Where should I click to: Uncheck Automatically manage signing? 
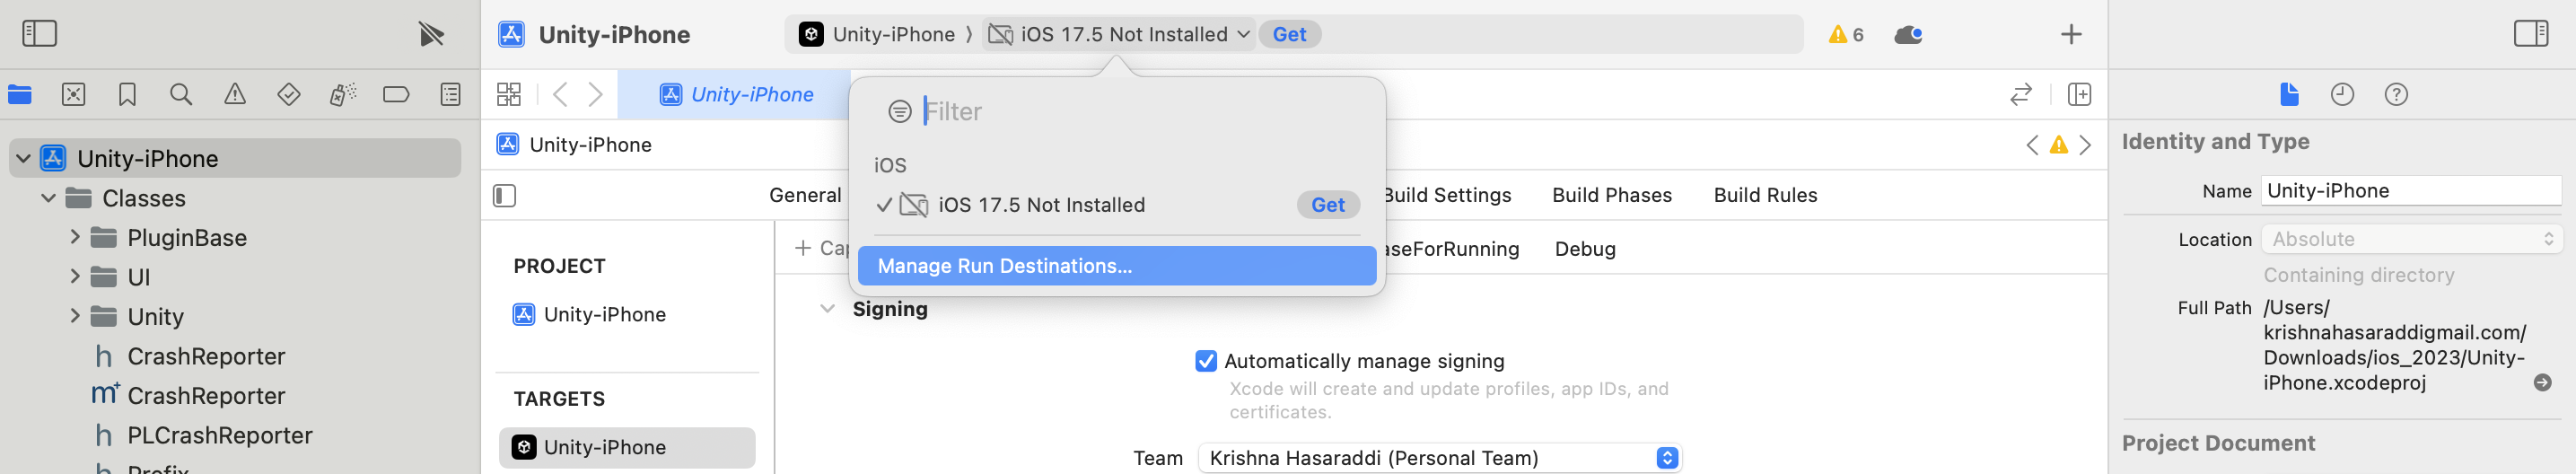pos(1206,361)
